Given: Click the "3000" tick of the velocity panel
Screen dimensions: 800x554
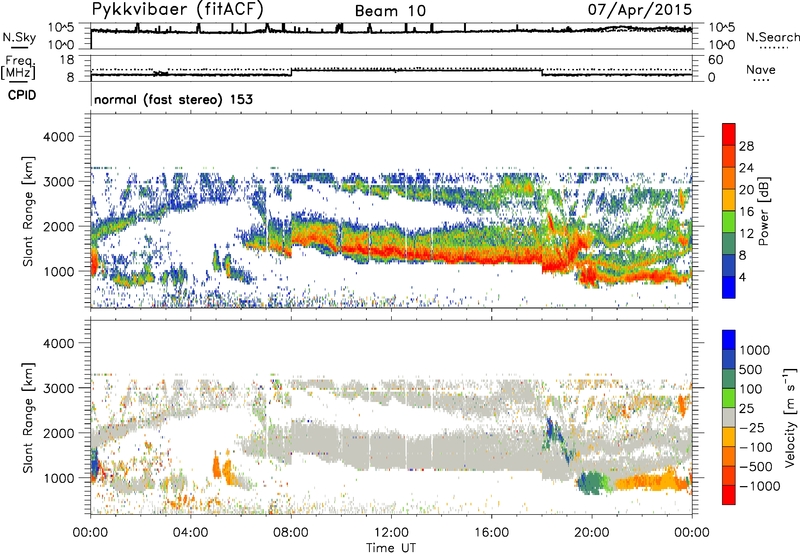Looking at the screenshot, I should 59,388.
